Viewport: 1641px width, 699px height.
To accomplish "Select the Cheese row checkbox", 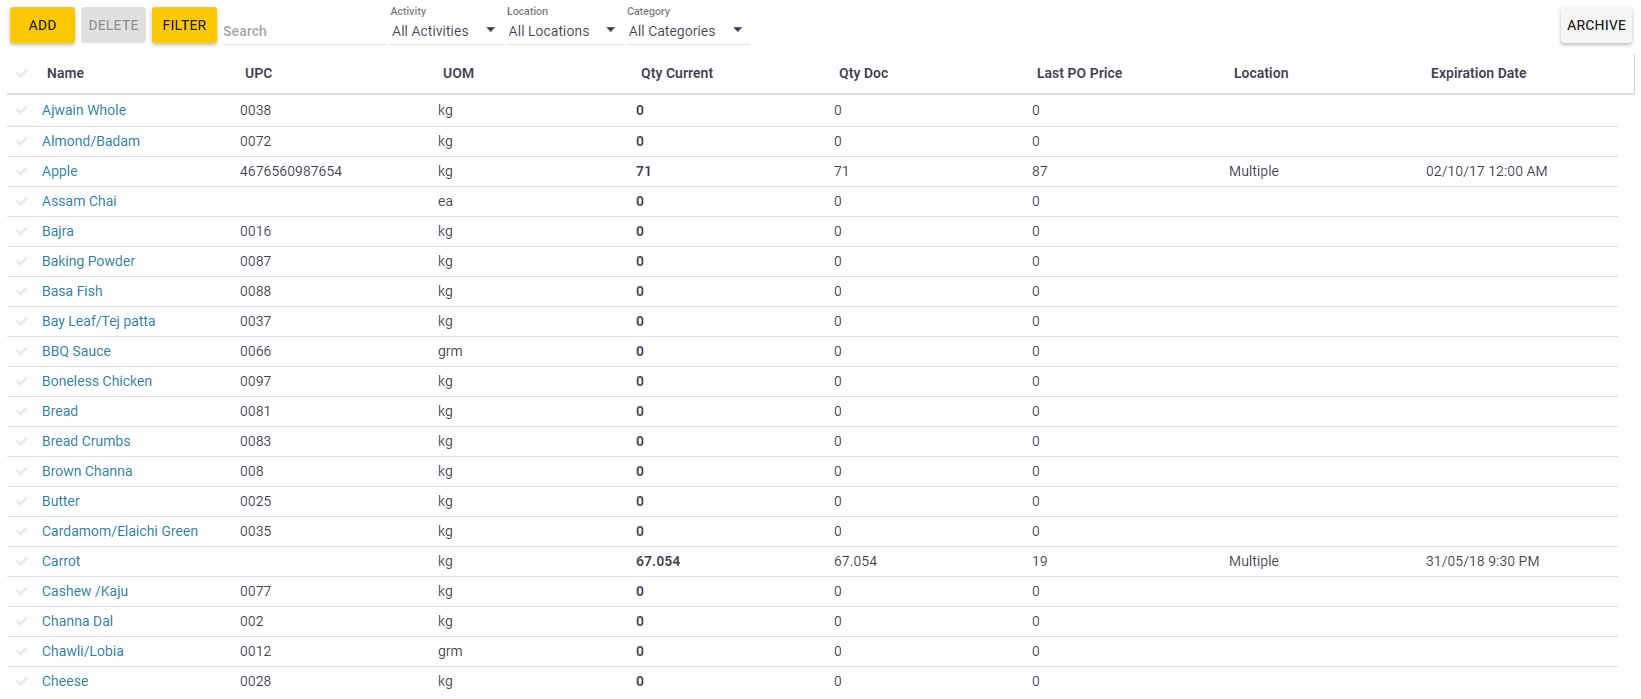I will pyautogui.click(x=22, y=681).
